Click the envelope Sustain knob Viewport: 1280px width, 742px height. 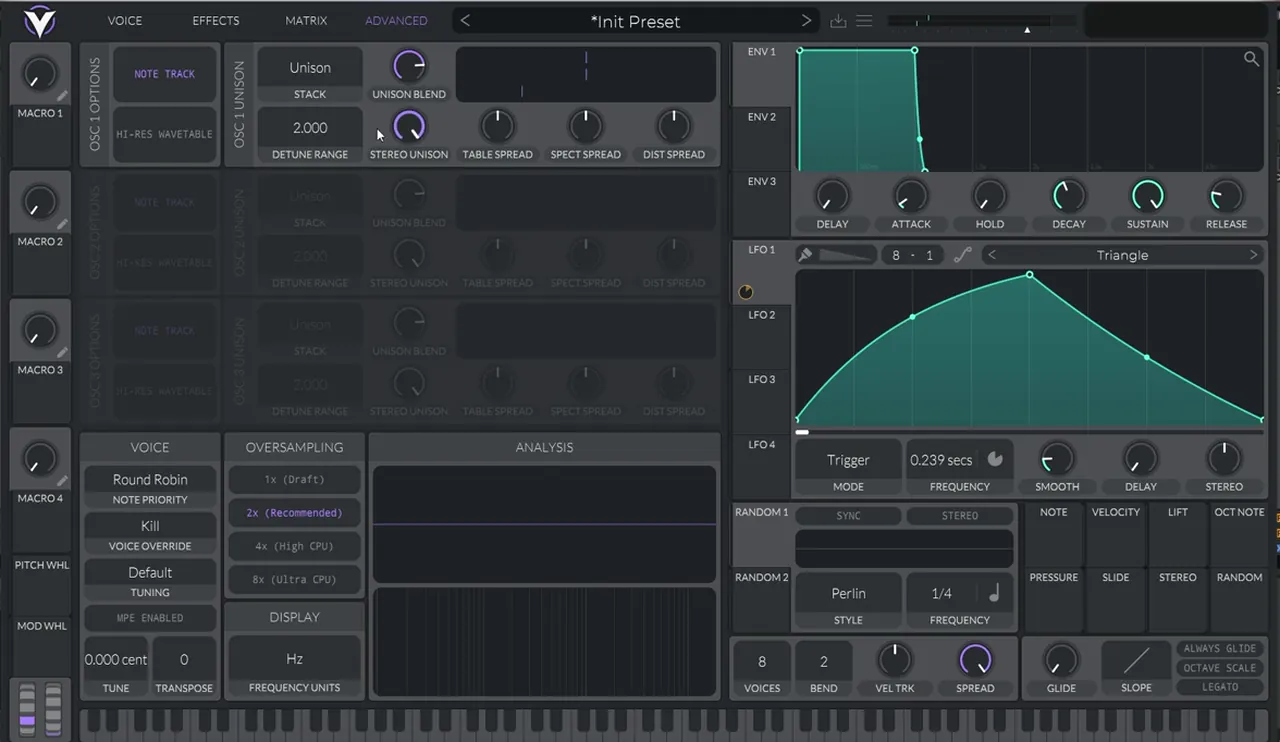tap(1147, 195)
